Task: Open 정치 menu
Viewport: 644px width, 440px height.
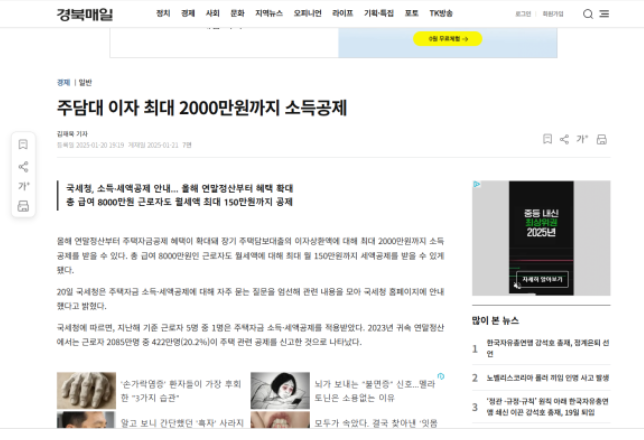Action: click(163, 14)
